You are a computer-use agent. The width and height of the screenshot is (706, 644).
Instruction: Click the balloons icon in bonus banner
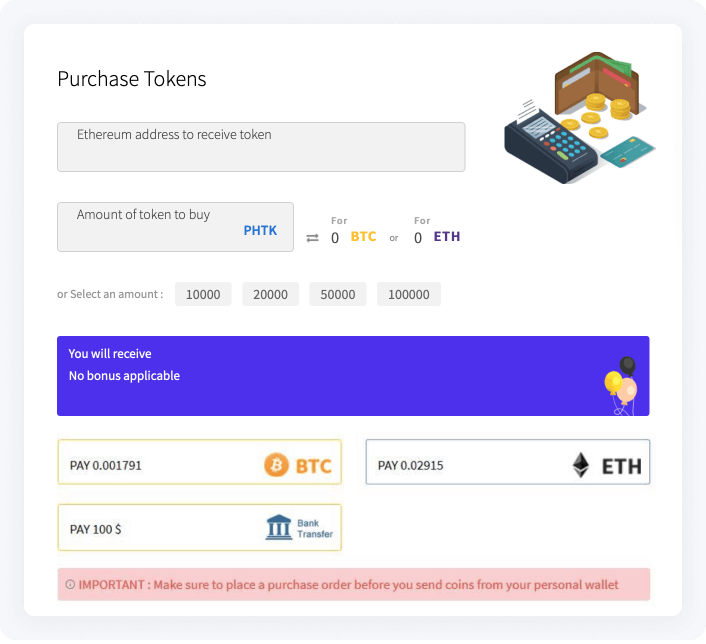[x=621, y=385]
